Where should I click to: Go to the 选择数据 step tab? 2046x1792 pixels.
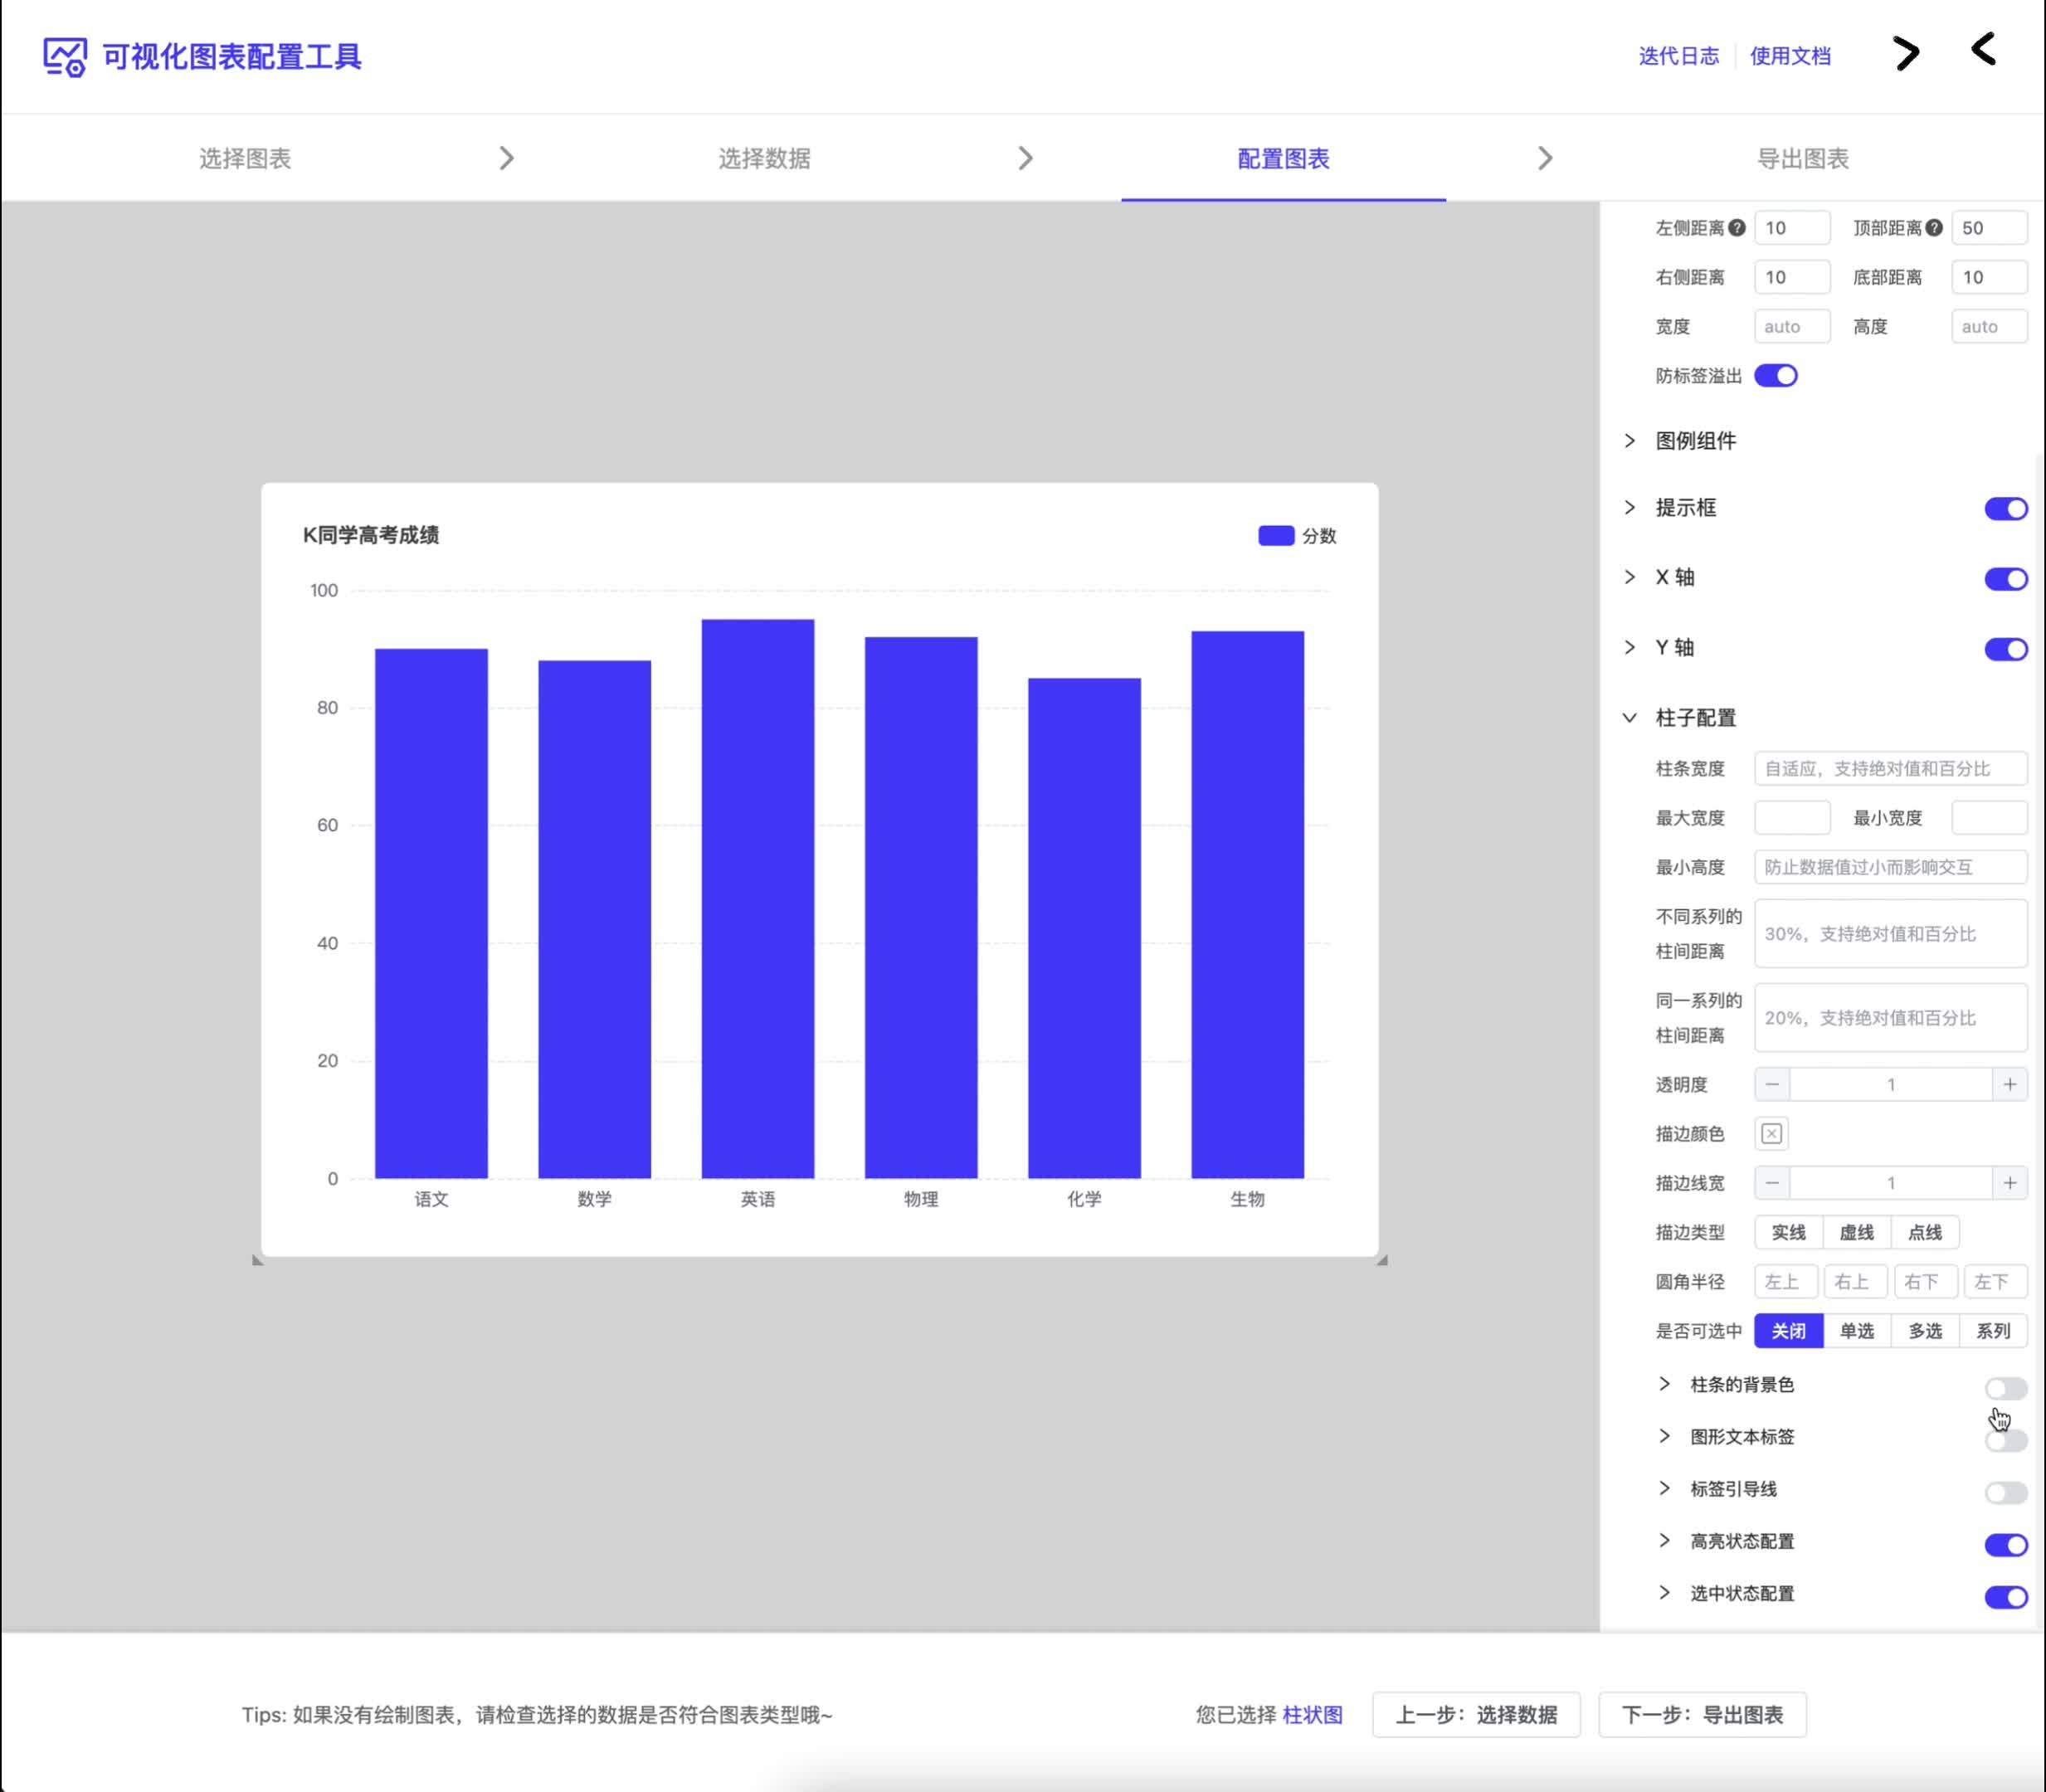(x=764, y=158)
